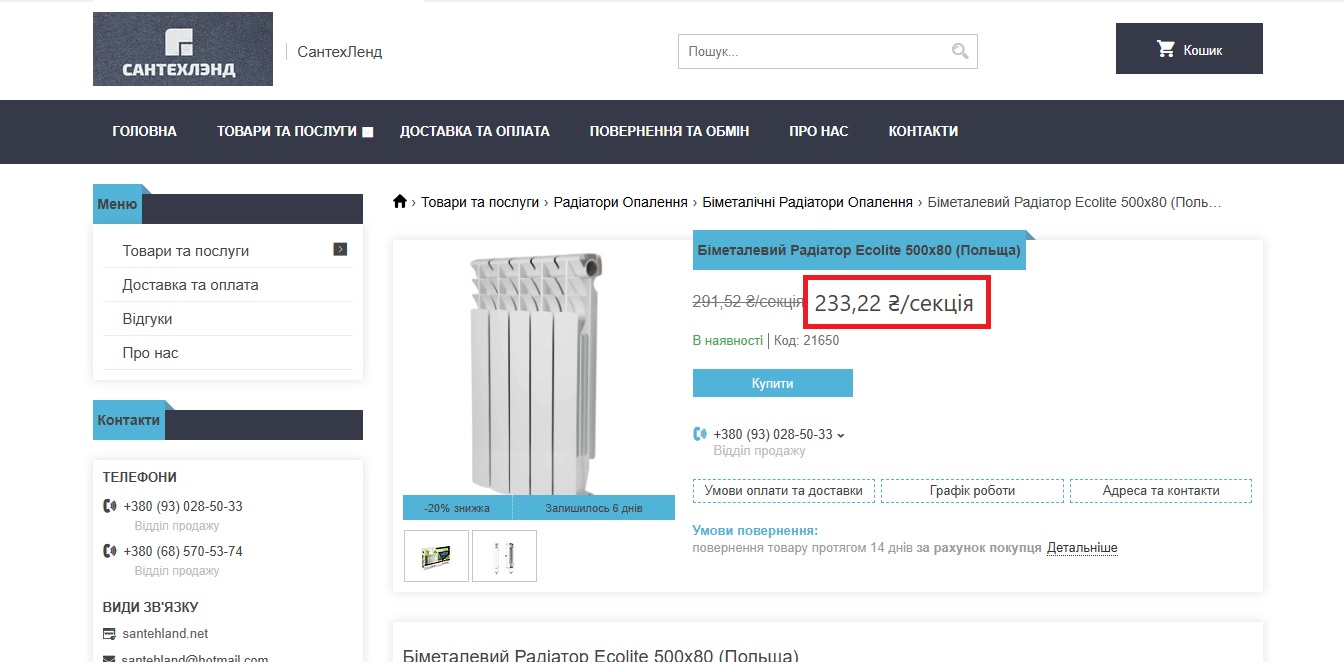Image resolution: width=1344 pixels, height=662 pixels.
Task: Click breadcrumb Товари та послуги
Action: tap(480, 202)
